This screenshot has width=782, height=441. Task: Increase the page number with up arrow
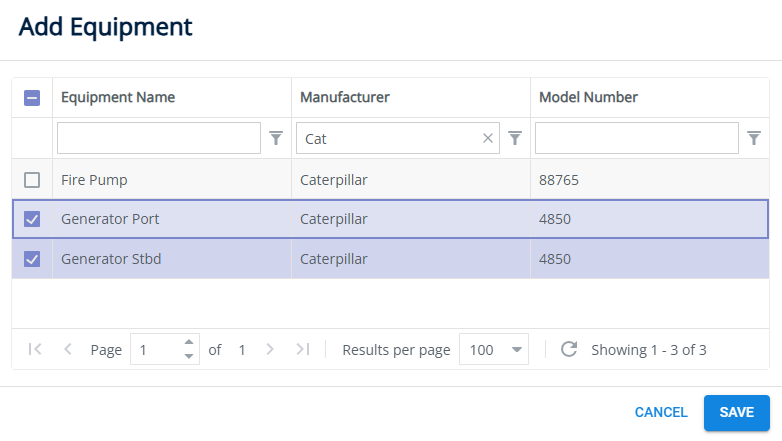pyautogui.click(x=190, y=344)
